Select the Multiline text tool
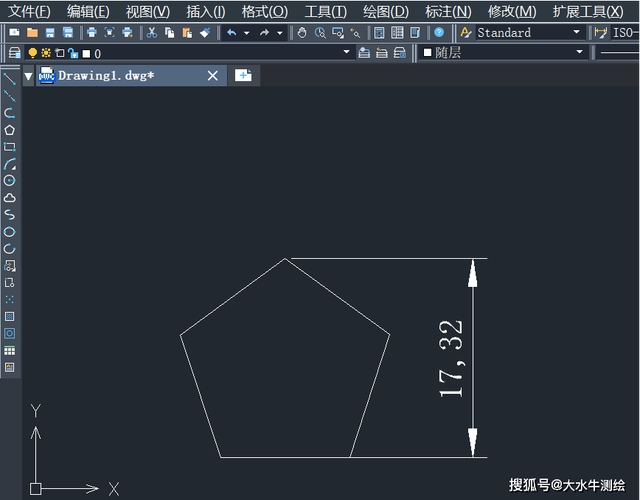640x500 pixels. click(x=9, y=367)
